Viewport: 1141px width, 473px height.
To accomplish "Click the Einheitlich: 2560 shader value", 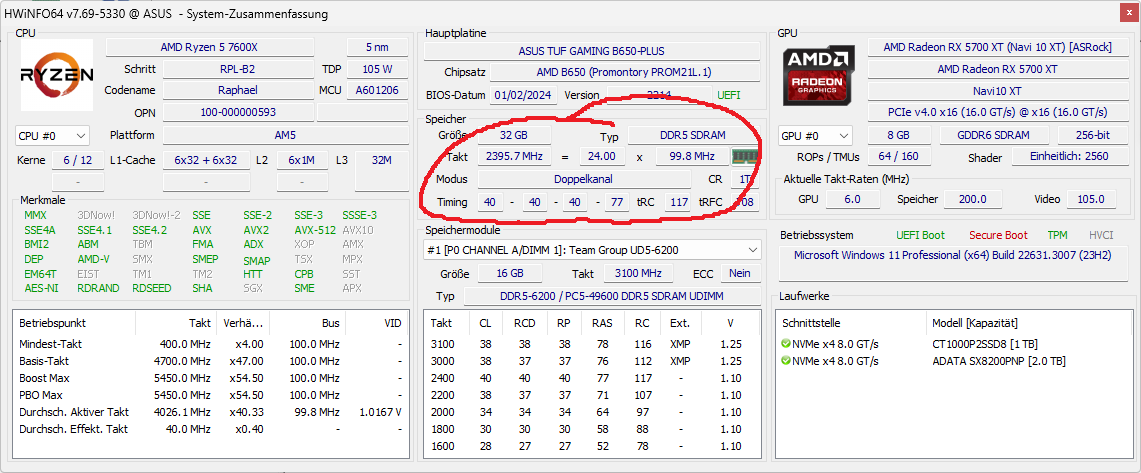I will coord(1069,156).
